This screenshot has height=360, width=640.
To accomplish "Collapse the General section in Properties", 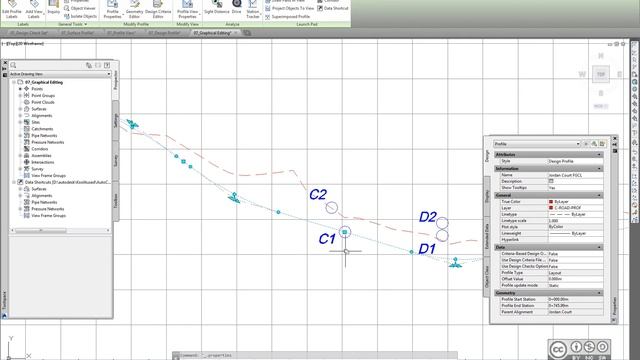I will [x=599, y=195].
